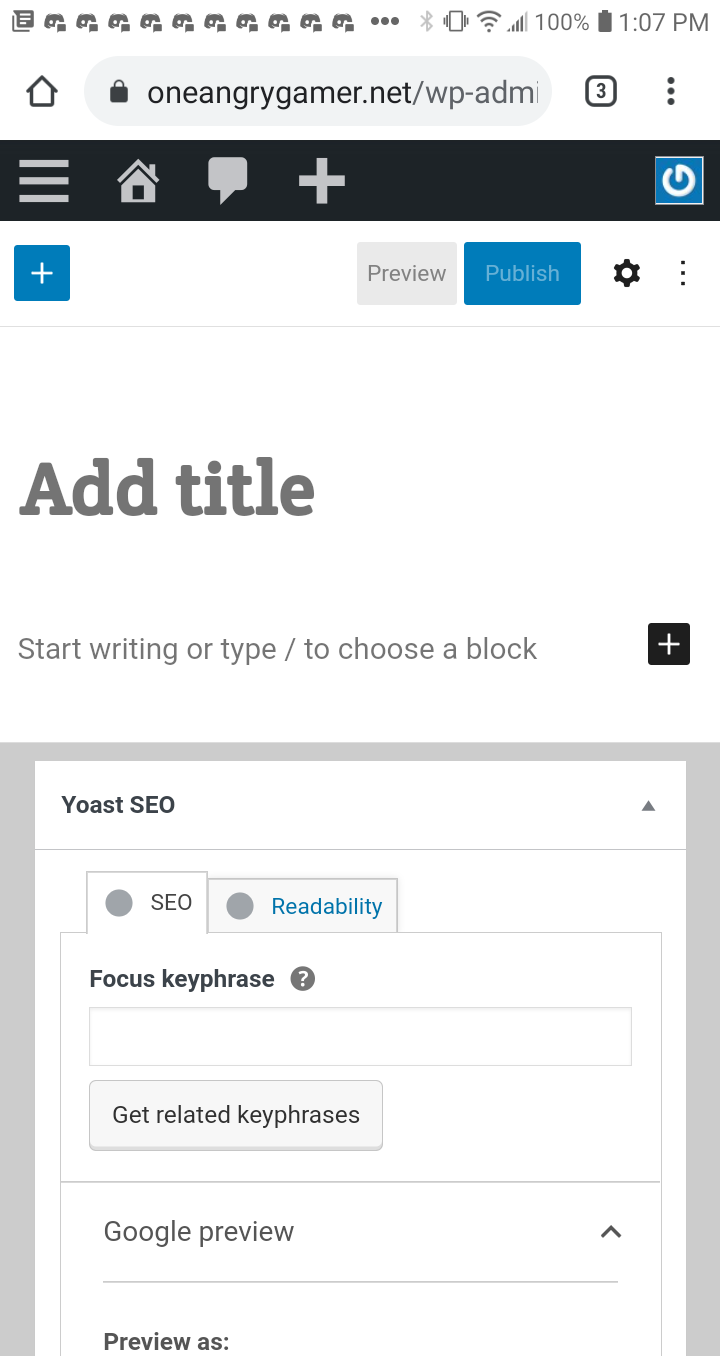Select the SEO tab

148,903
